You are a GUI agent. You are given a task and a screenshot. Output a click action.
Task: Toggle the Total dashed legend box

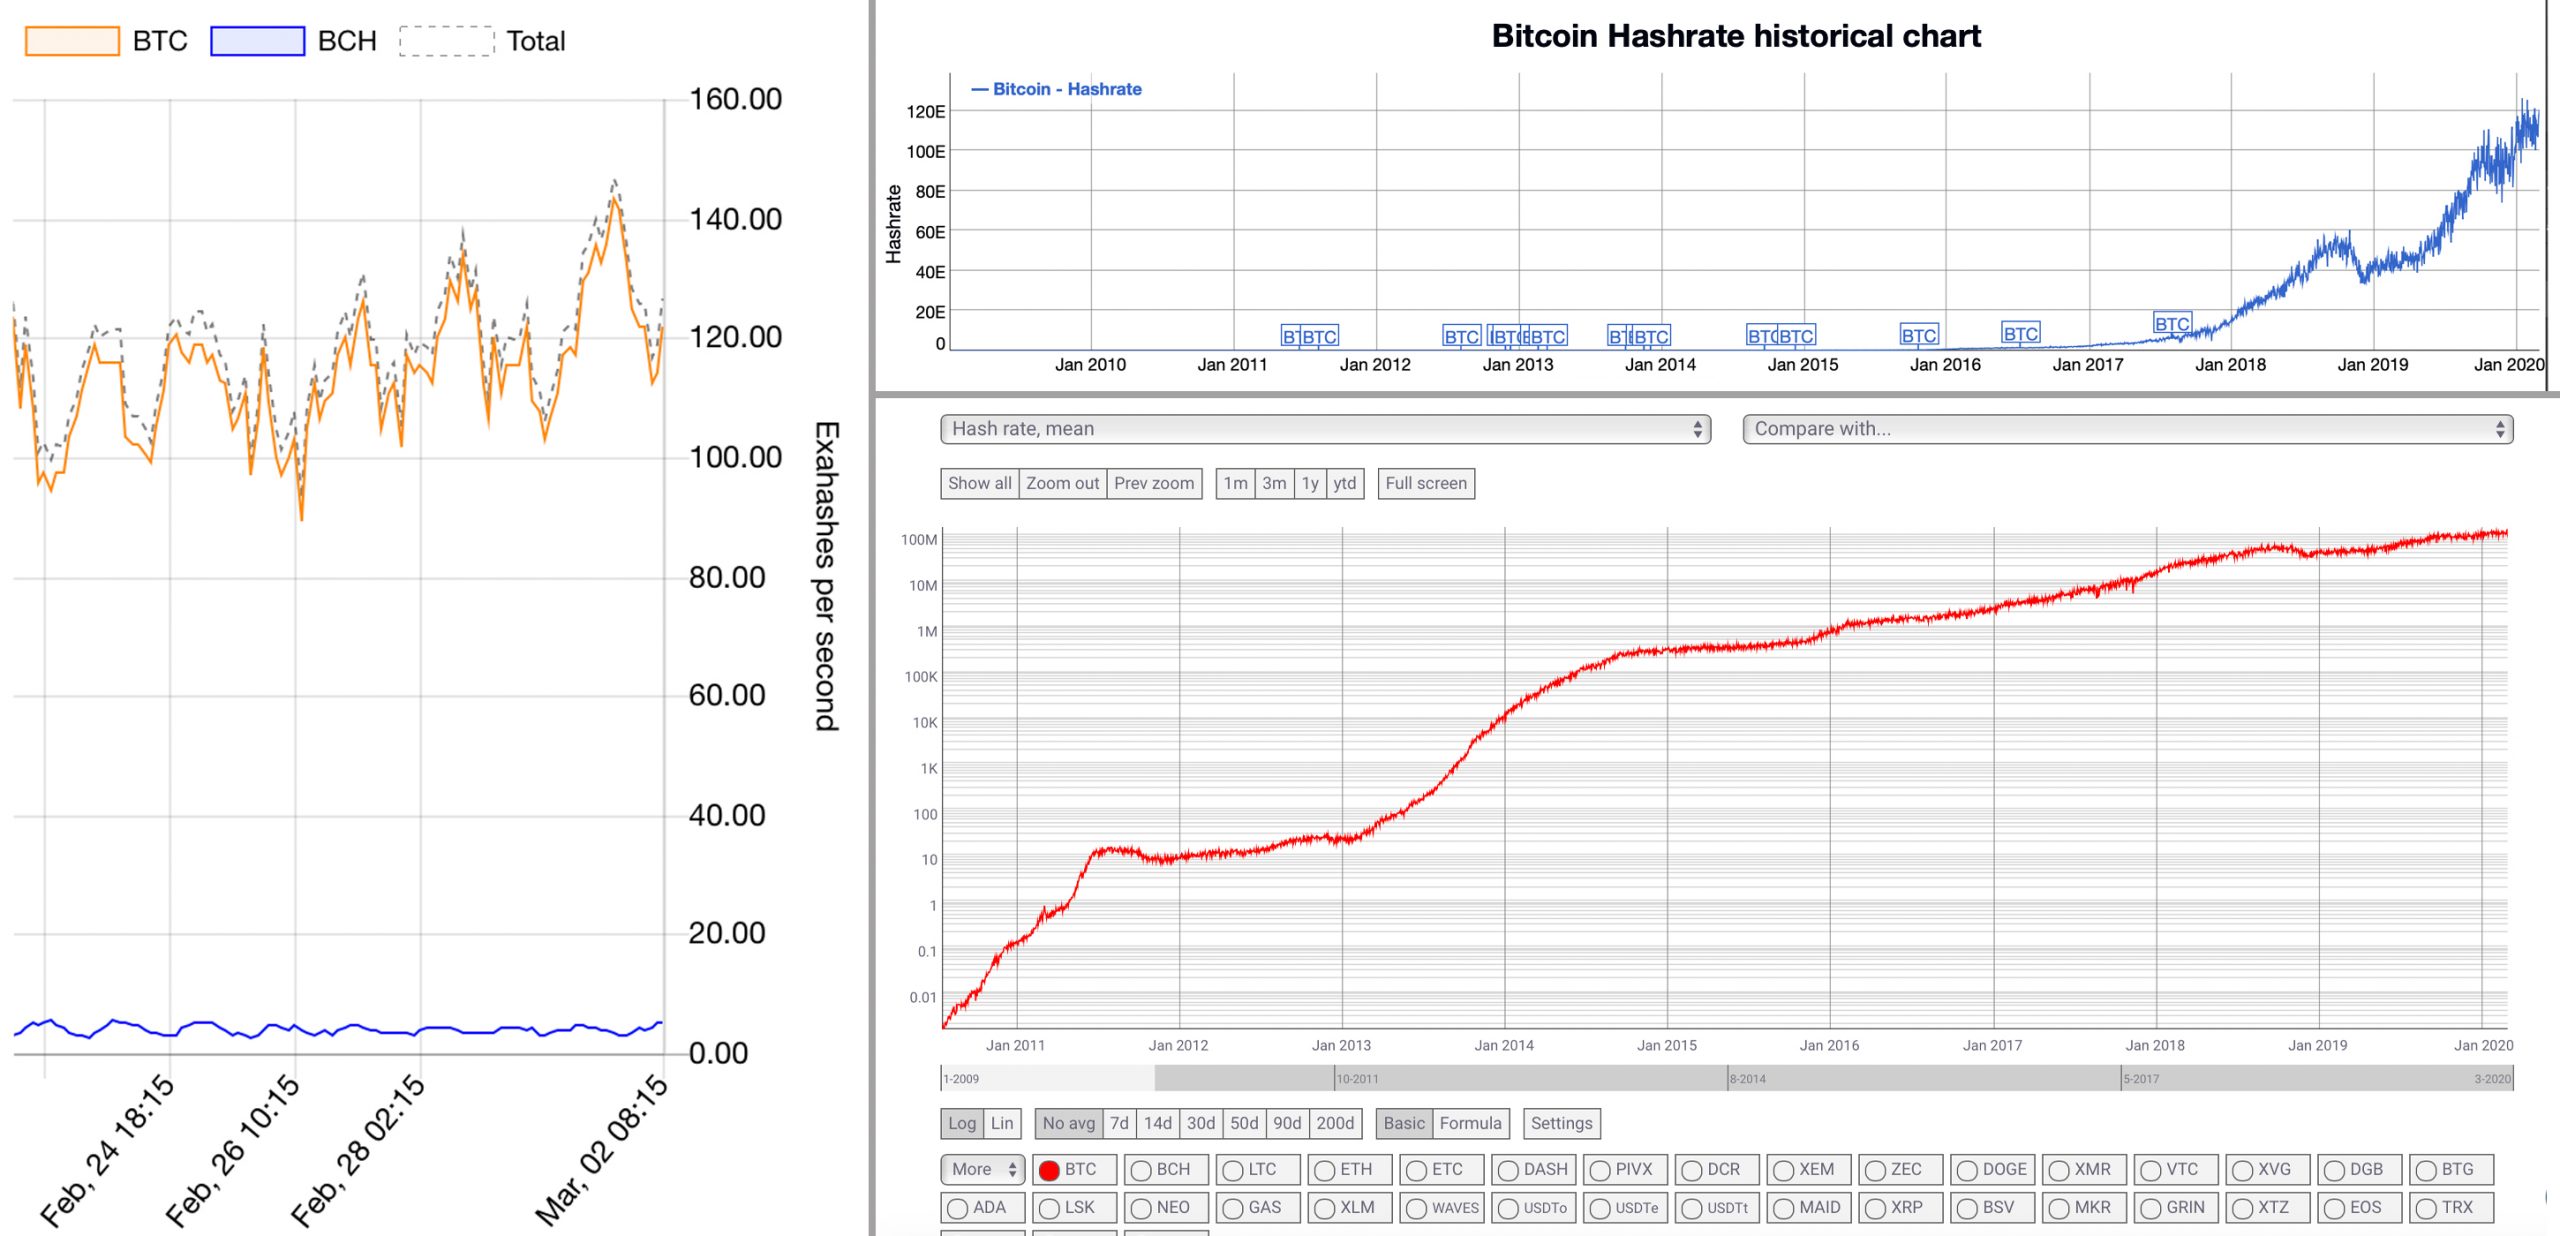[446, 41]
